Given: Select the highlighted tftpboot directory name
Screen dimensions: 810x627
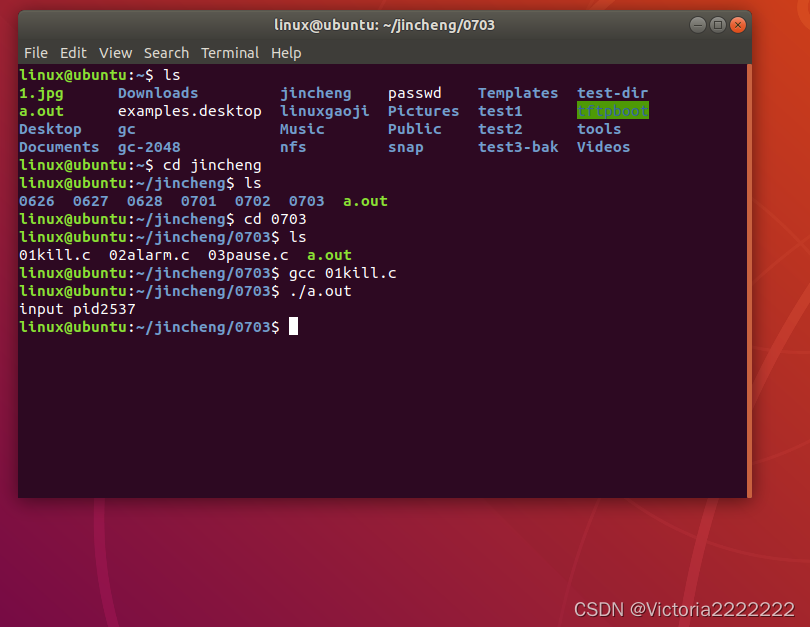Looking at the screenshot, I should point(612,111).
